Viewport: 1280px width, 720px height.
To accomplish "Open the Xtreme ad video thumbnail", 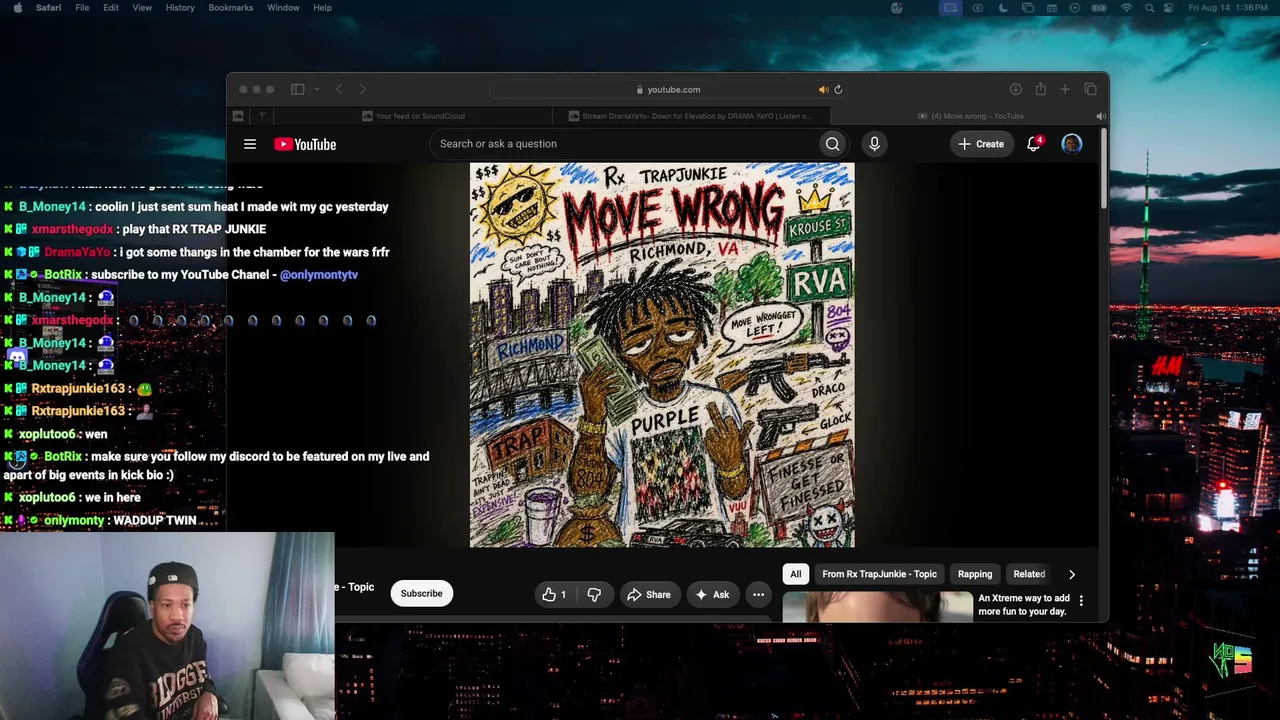I will pos(877,607).
